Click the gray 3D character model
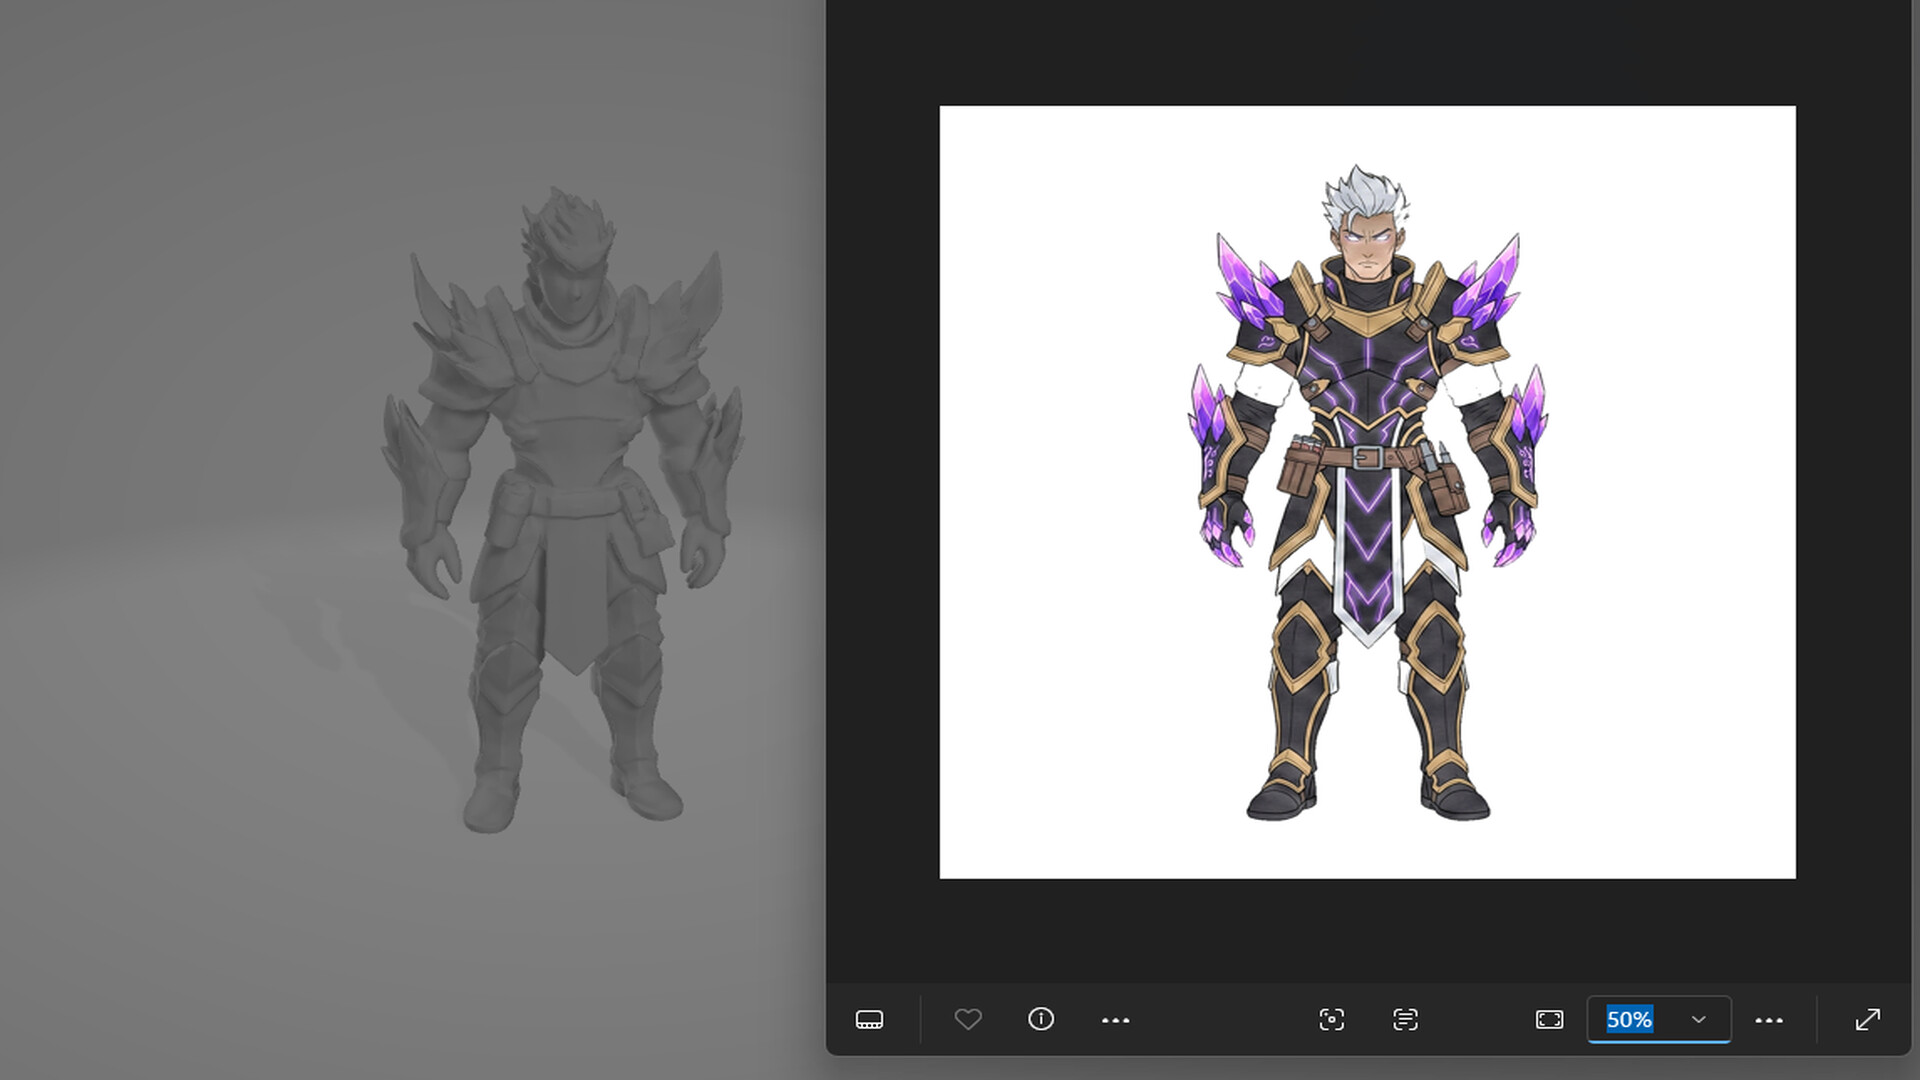 click(563, 510)
